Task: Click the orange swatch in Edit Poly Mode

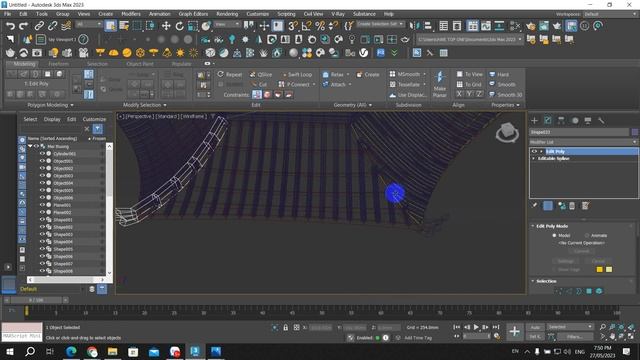Action: pyautogui.click(x=600, y=269)
